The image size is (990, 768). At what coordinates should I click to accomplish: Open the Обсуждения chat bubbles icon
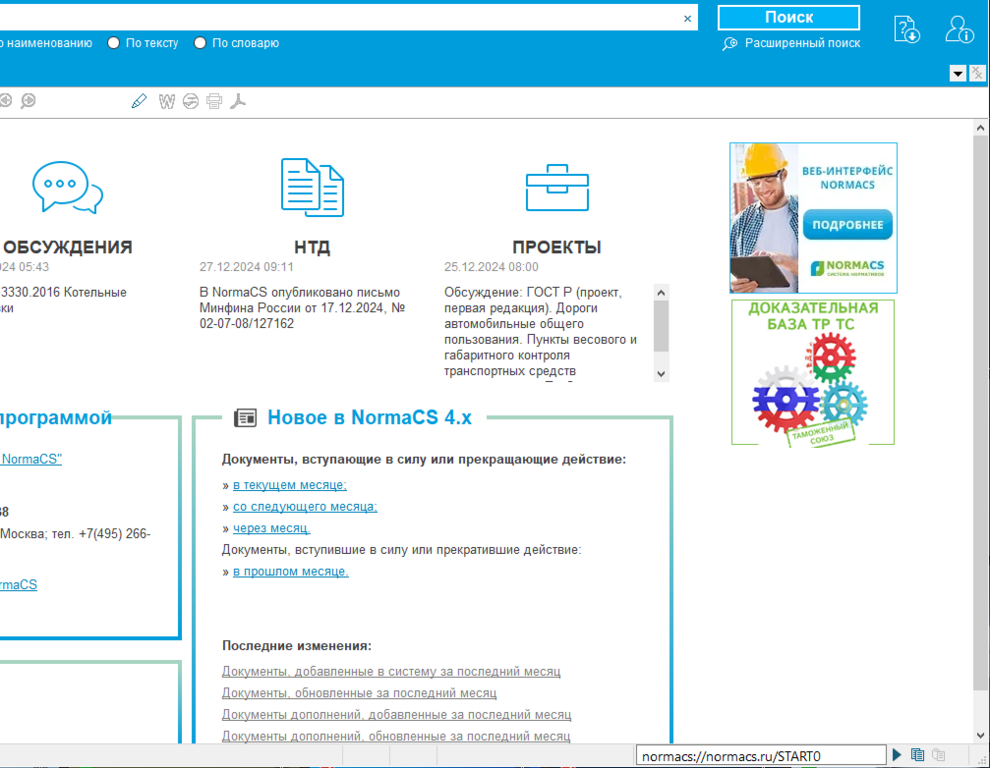click(68, 188)
